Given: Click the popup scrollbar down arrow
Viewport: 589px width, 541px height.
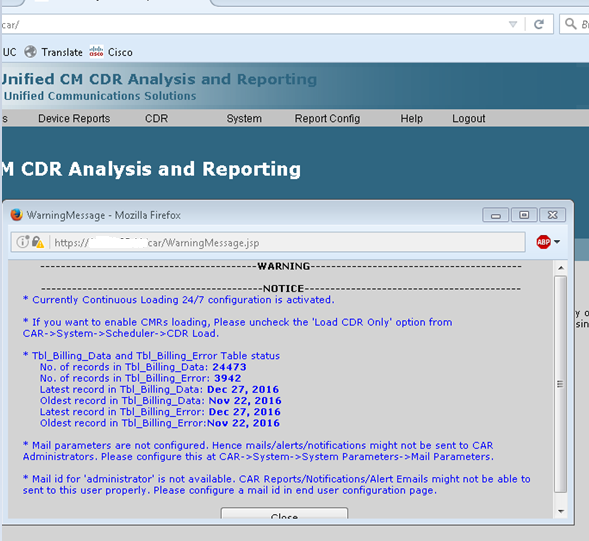Looking at the screenshot, I should tap(560, 511).
